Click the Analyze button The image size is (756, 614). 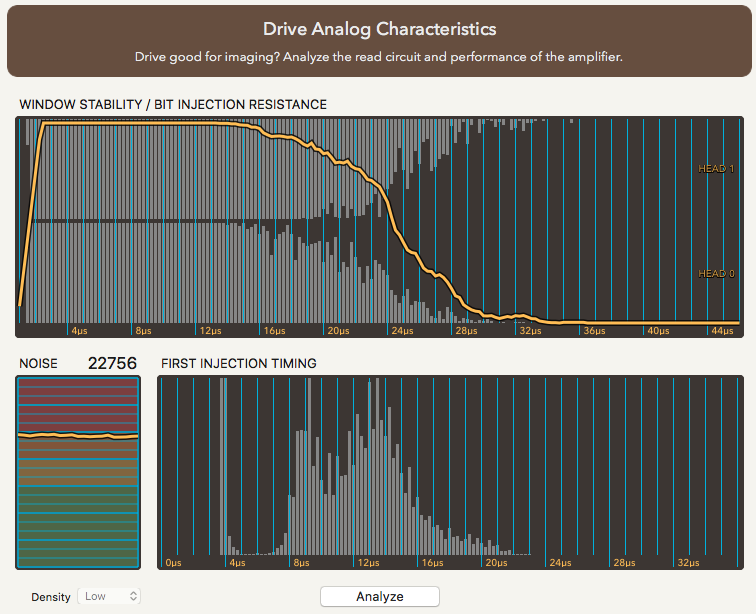click(x=379, y=596)
